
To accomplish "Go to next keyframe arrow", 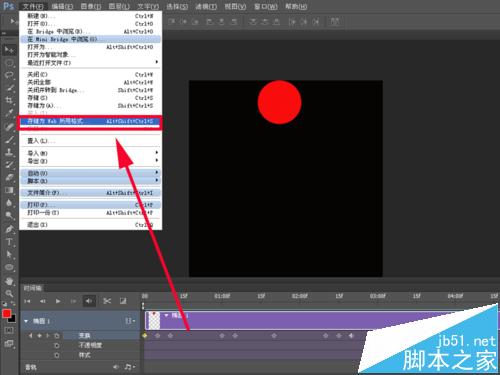I will pyautogui.click(x=48, y=336).
